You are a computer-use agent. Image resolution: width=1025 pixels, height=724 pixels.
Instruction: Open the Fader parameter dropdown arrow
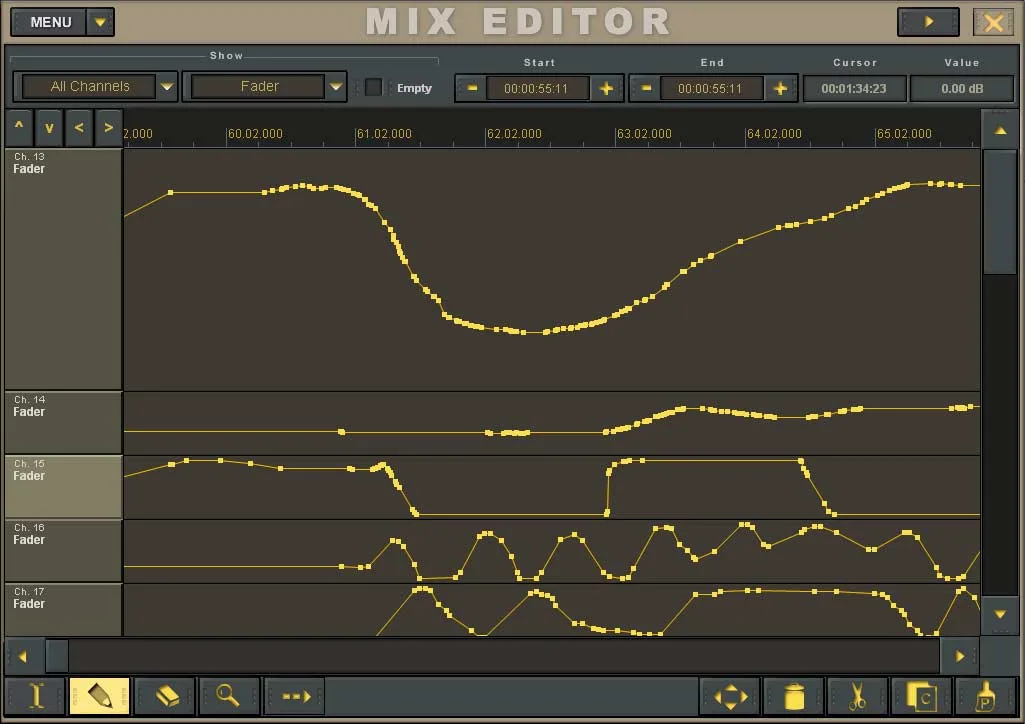336,86
